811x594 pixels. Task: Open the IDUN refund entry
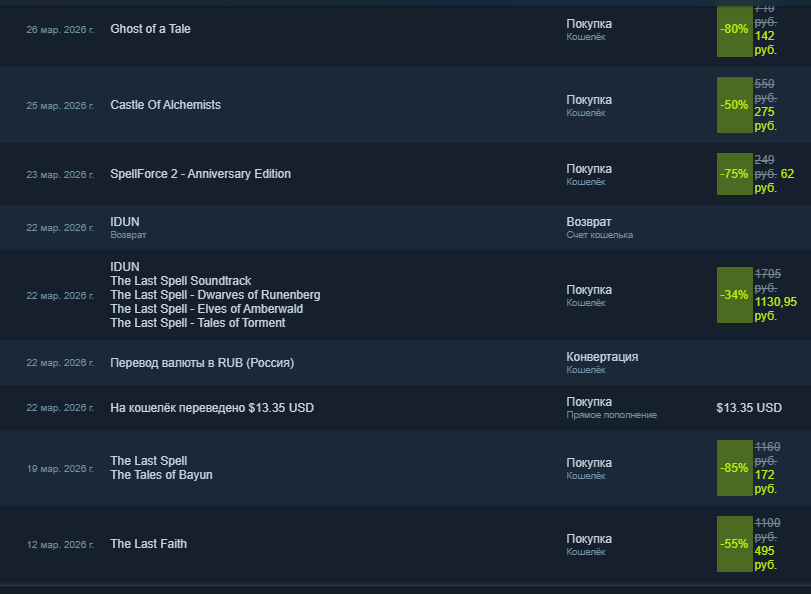(x=125, y=221)
